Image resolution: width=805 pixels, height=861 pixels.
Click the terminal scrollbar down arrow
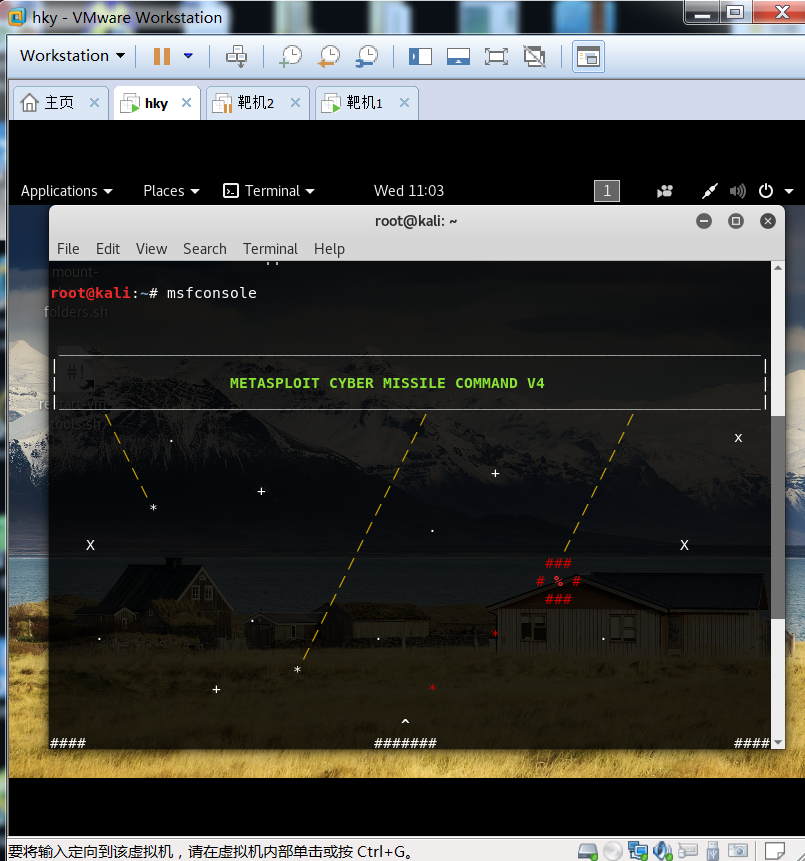click(778, 742)
